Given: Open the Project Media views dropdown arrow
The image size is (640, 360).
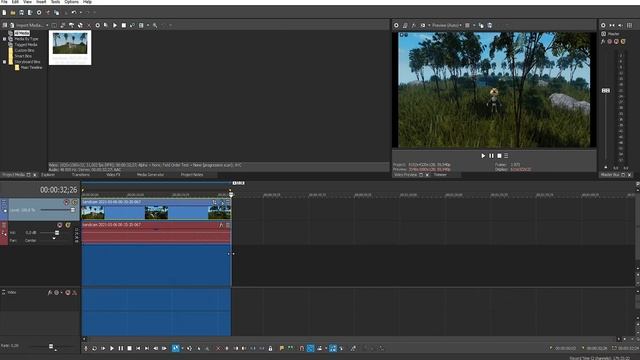Looking at the screenshot, I should (148, 25).
